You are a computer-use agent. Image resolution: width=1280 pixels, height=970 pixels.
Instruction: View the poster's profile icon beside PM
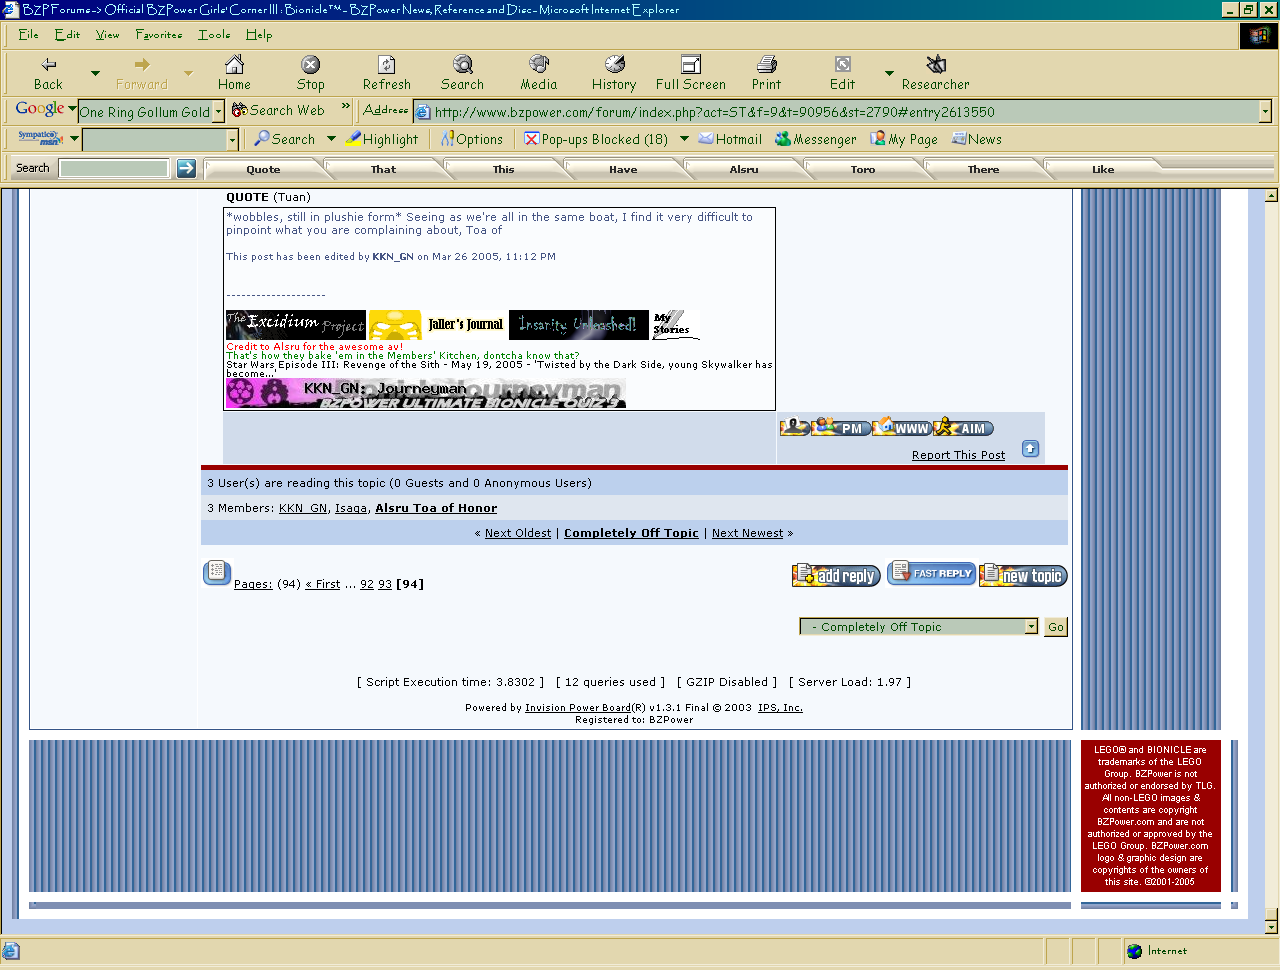[x=795, y=428]
